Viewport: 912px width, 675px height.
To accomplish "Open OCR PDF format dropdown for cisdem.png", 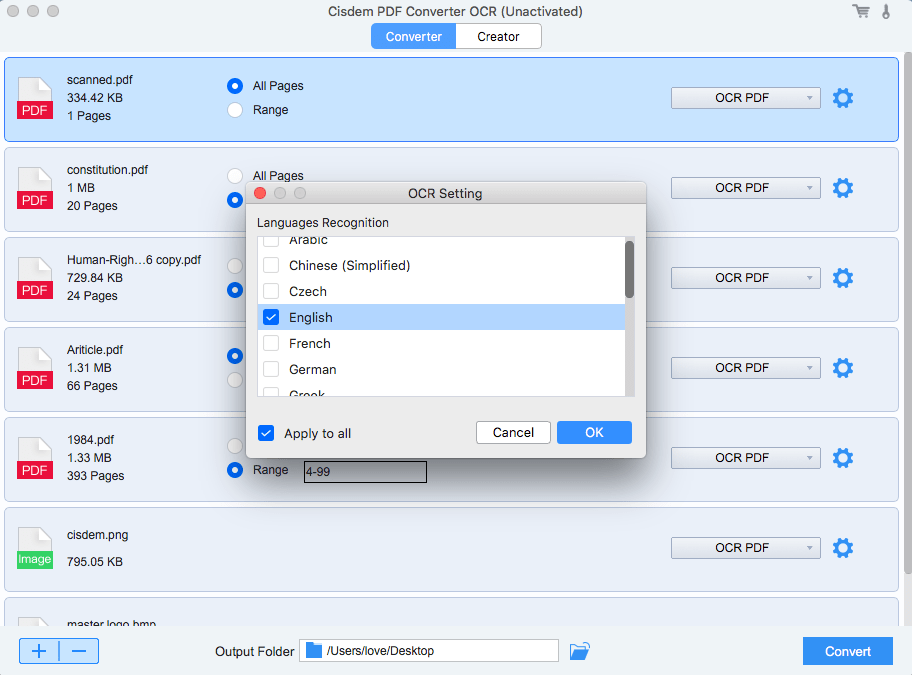I will click(746, 548).
